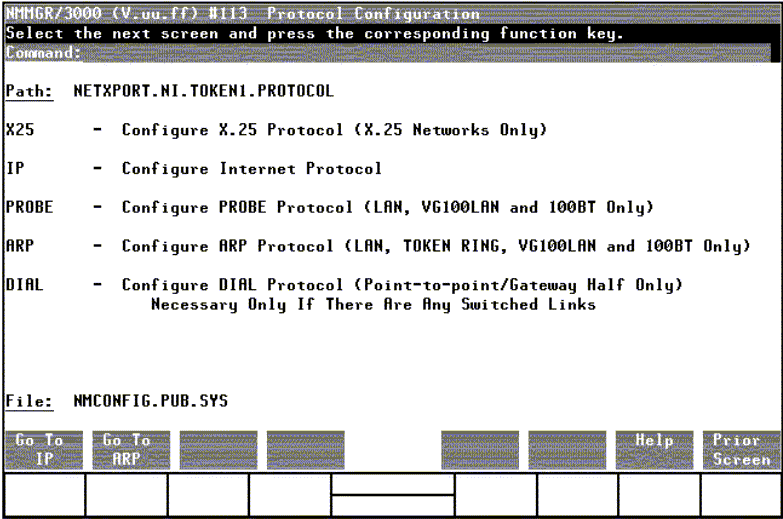Click the Protocol Configuration title text
The width and height of the screenshot is (783, 519).
pos(373,14)
